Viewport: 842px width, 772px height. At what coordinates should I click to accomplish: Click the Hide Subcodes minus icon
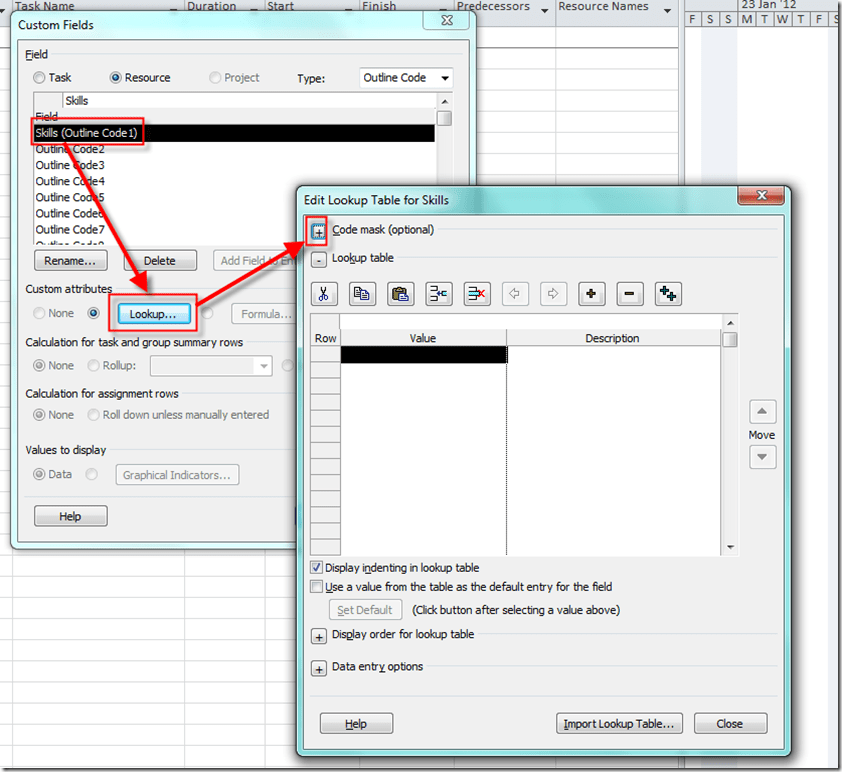point(630,294)
